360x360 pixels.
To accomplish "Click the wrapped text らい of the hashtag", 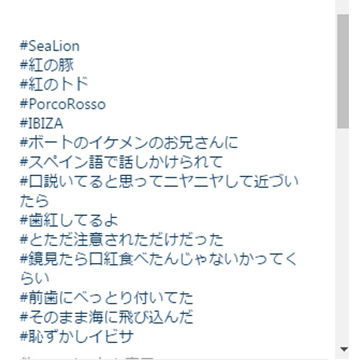I will click(x=34, y=278).
